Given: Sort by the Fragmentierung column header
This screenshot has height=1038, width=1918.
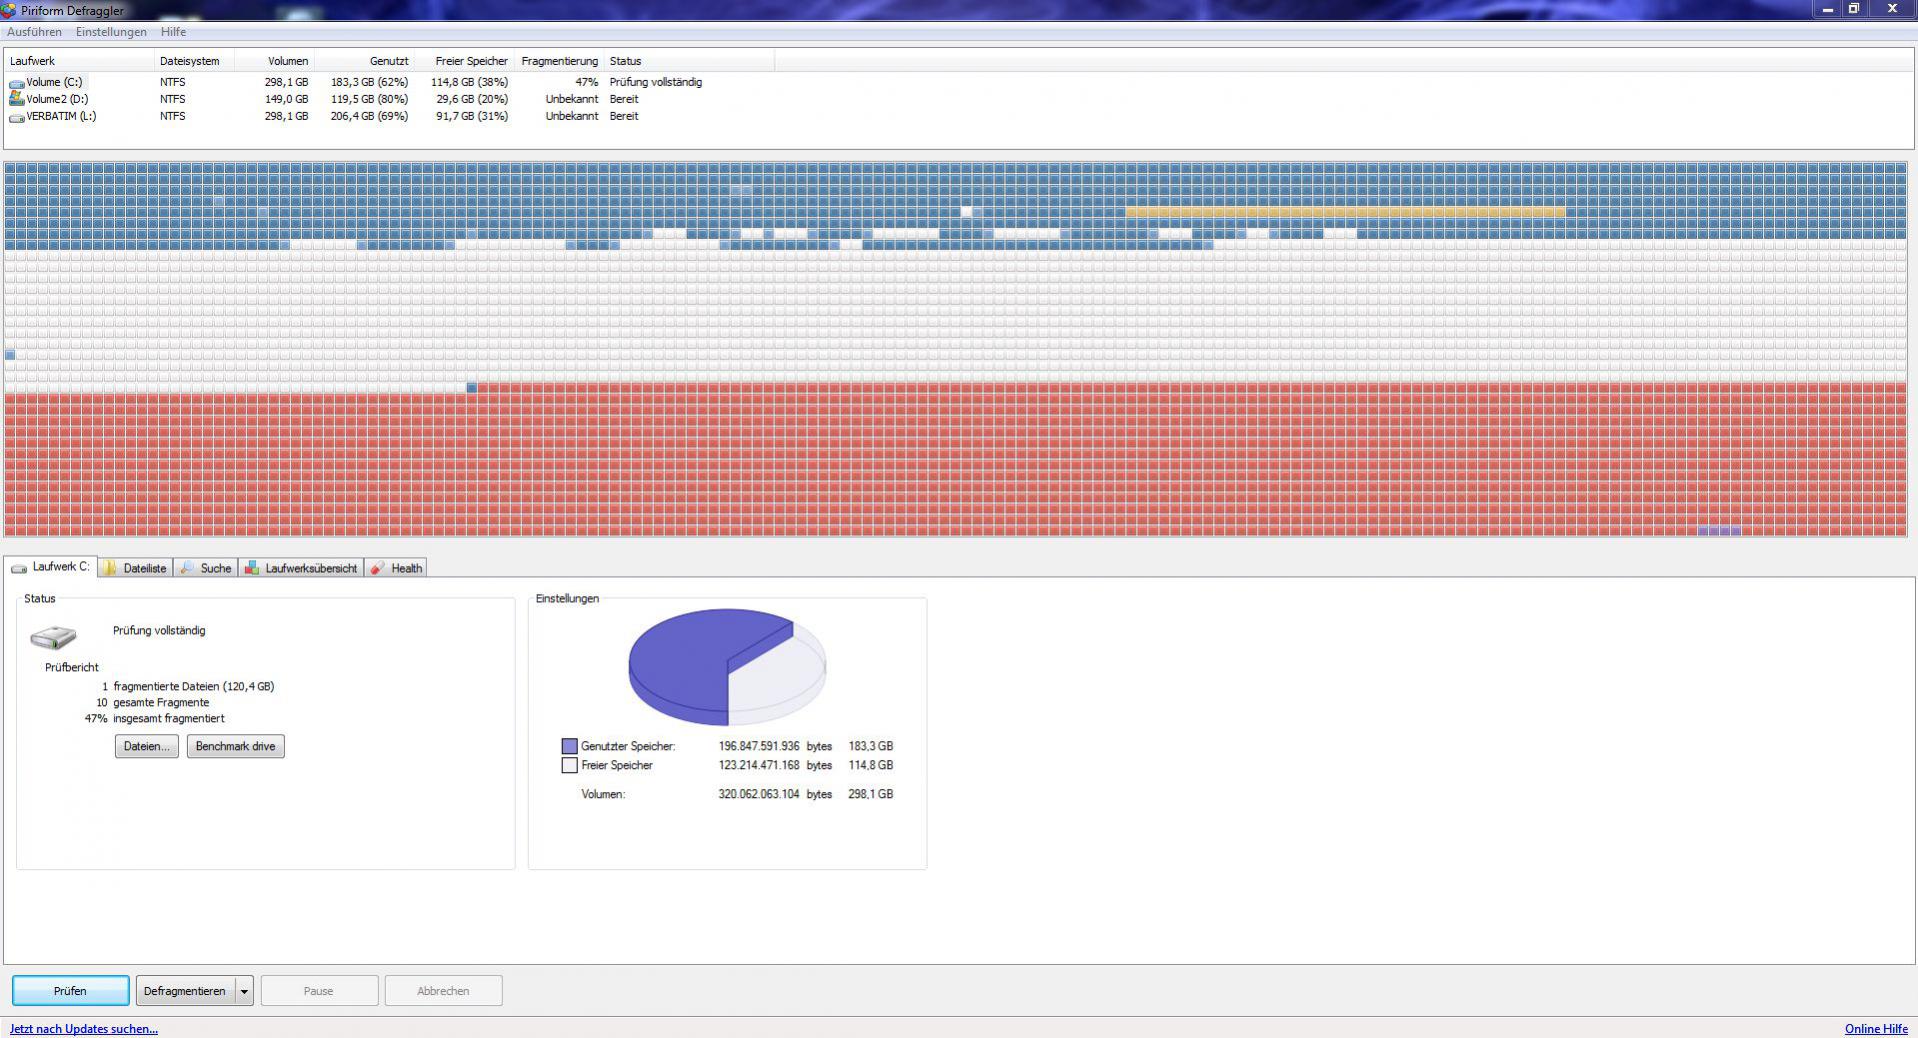Looking at the screenshot, I should click(559, 61).
